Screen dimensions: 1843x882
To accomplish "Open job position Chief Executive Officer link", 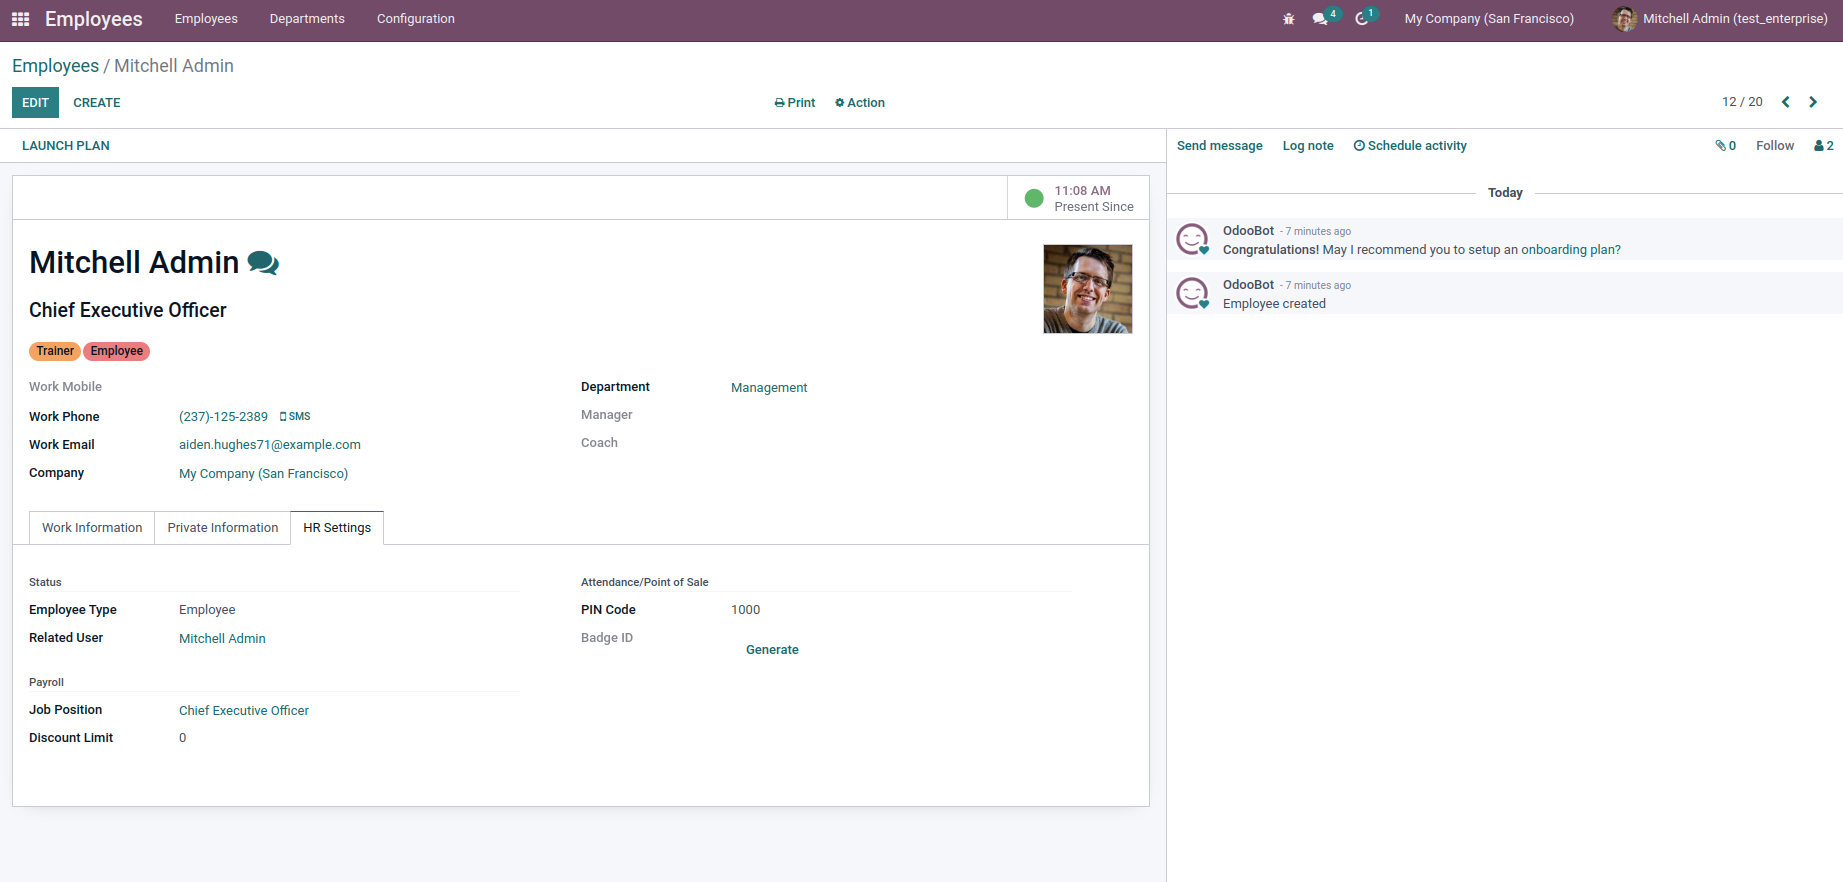I will click(244, 711).
